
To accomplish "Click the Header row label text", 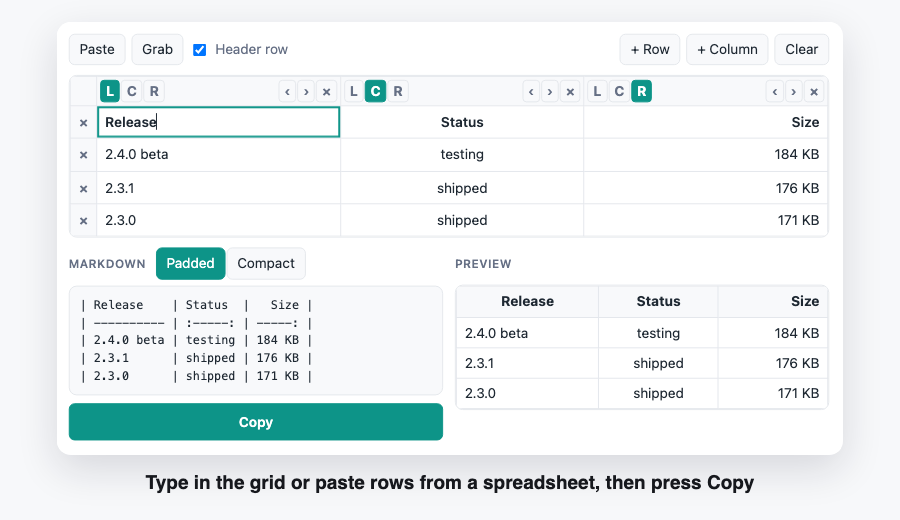I will click(x=251, y=49).
